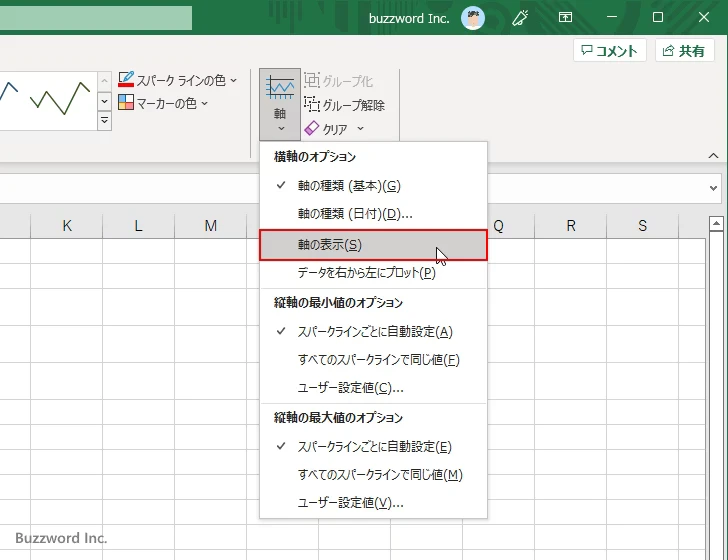The image size is (728, 560).
Task: Expand the sparkline style gallery More arrow
Action: [x=104, y=121]
